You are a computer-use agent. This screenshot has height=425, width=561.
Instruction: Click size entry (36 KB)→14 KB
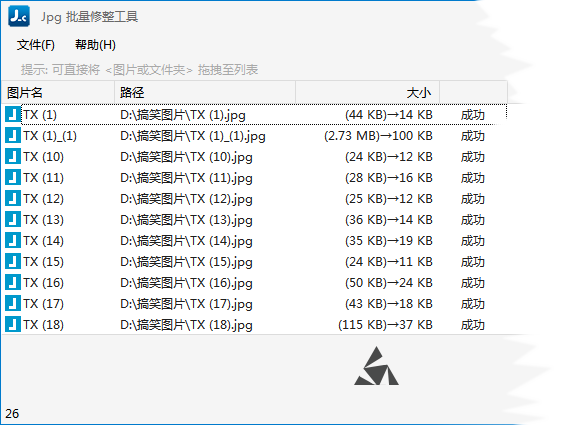coord(389,220)
